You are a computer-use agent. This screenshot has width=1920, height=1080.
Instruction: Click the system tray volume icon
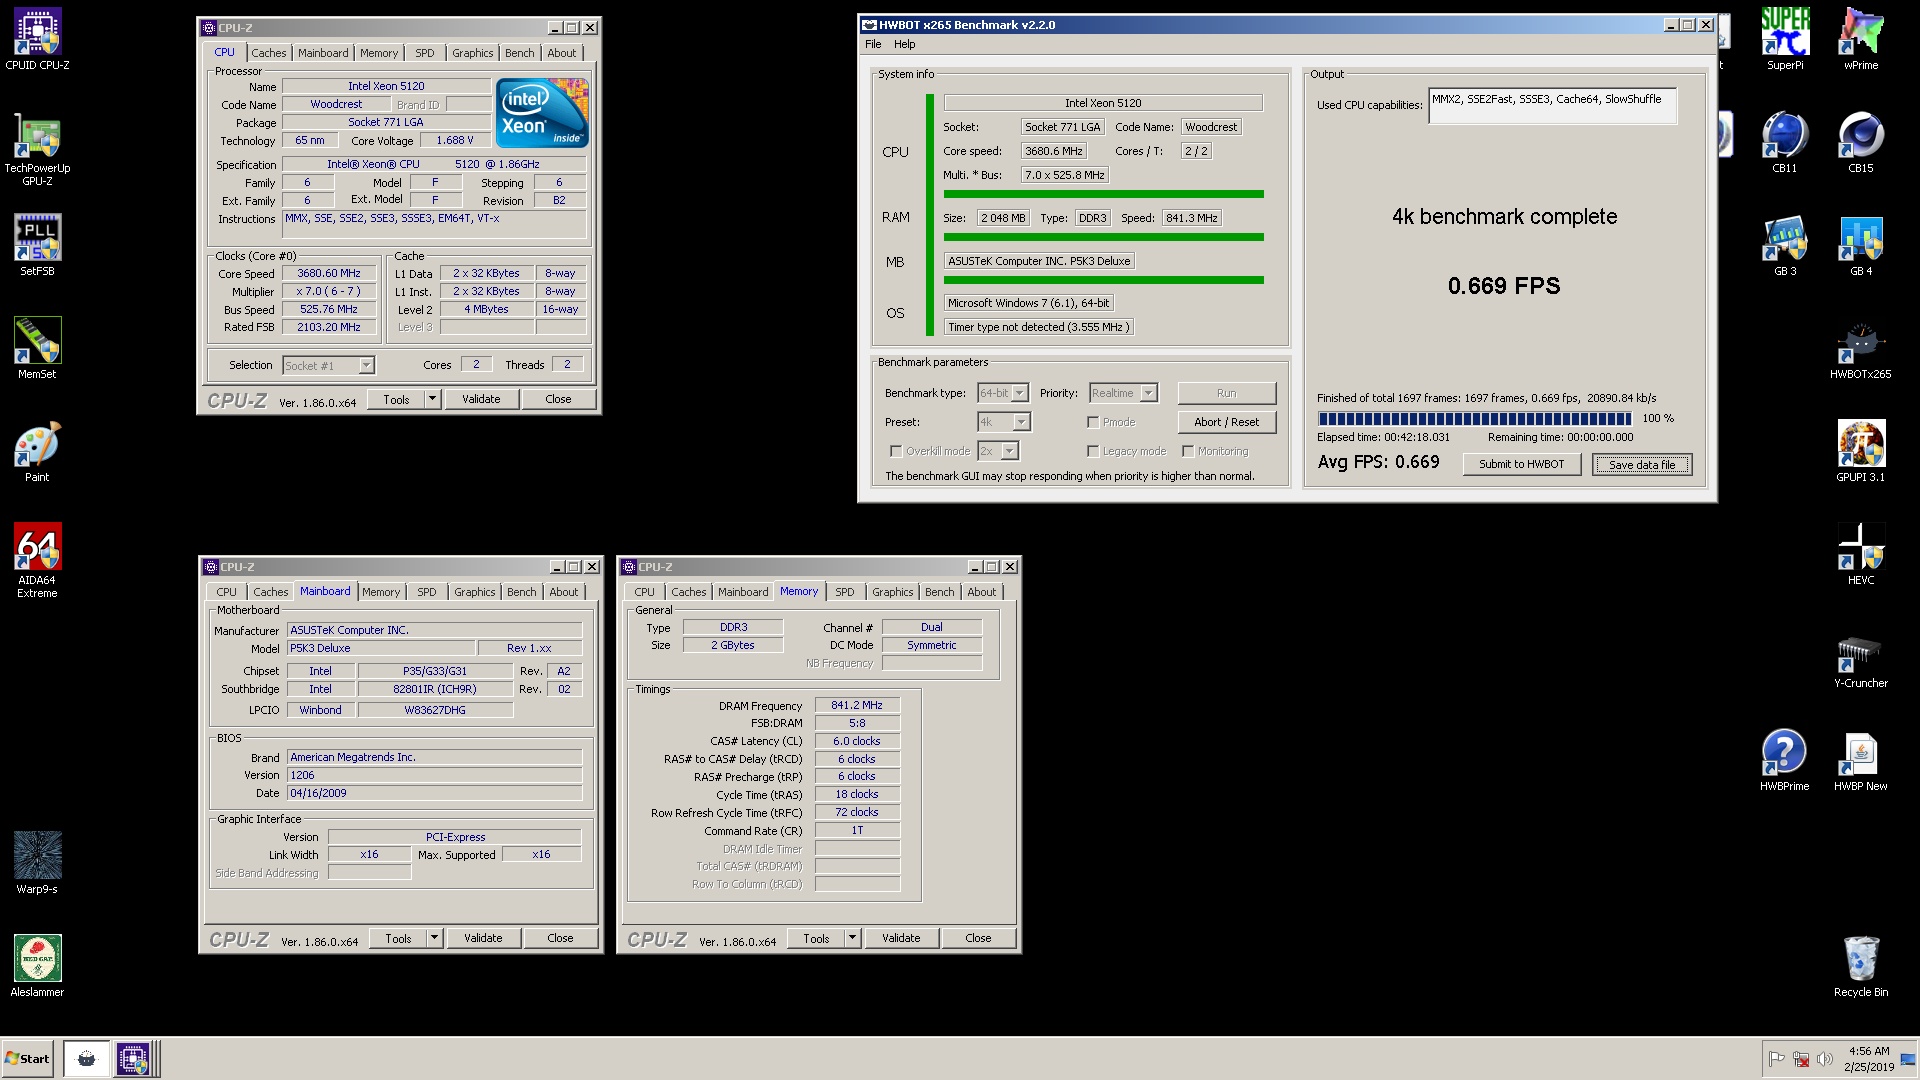(1824, 1059)
